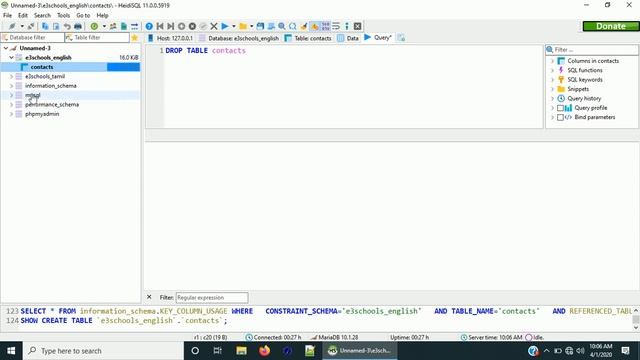
Task: Click the disconnect plug icon
Action: coord(31,26)
